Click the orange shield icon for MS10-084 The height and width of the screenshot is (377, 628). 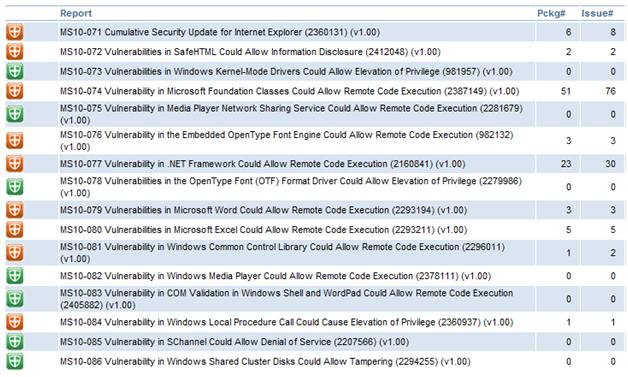point(15,322)
